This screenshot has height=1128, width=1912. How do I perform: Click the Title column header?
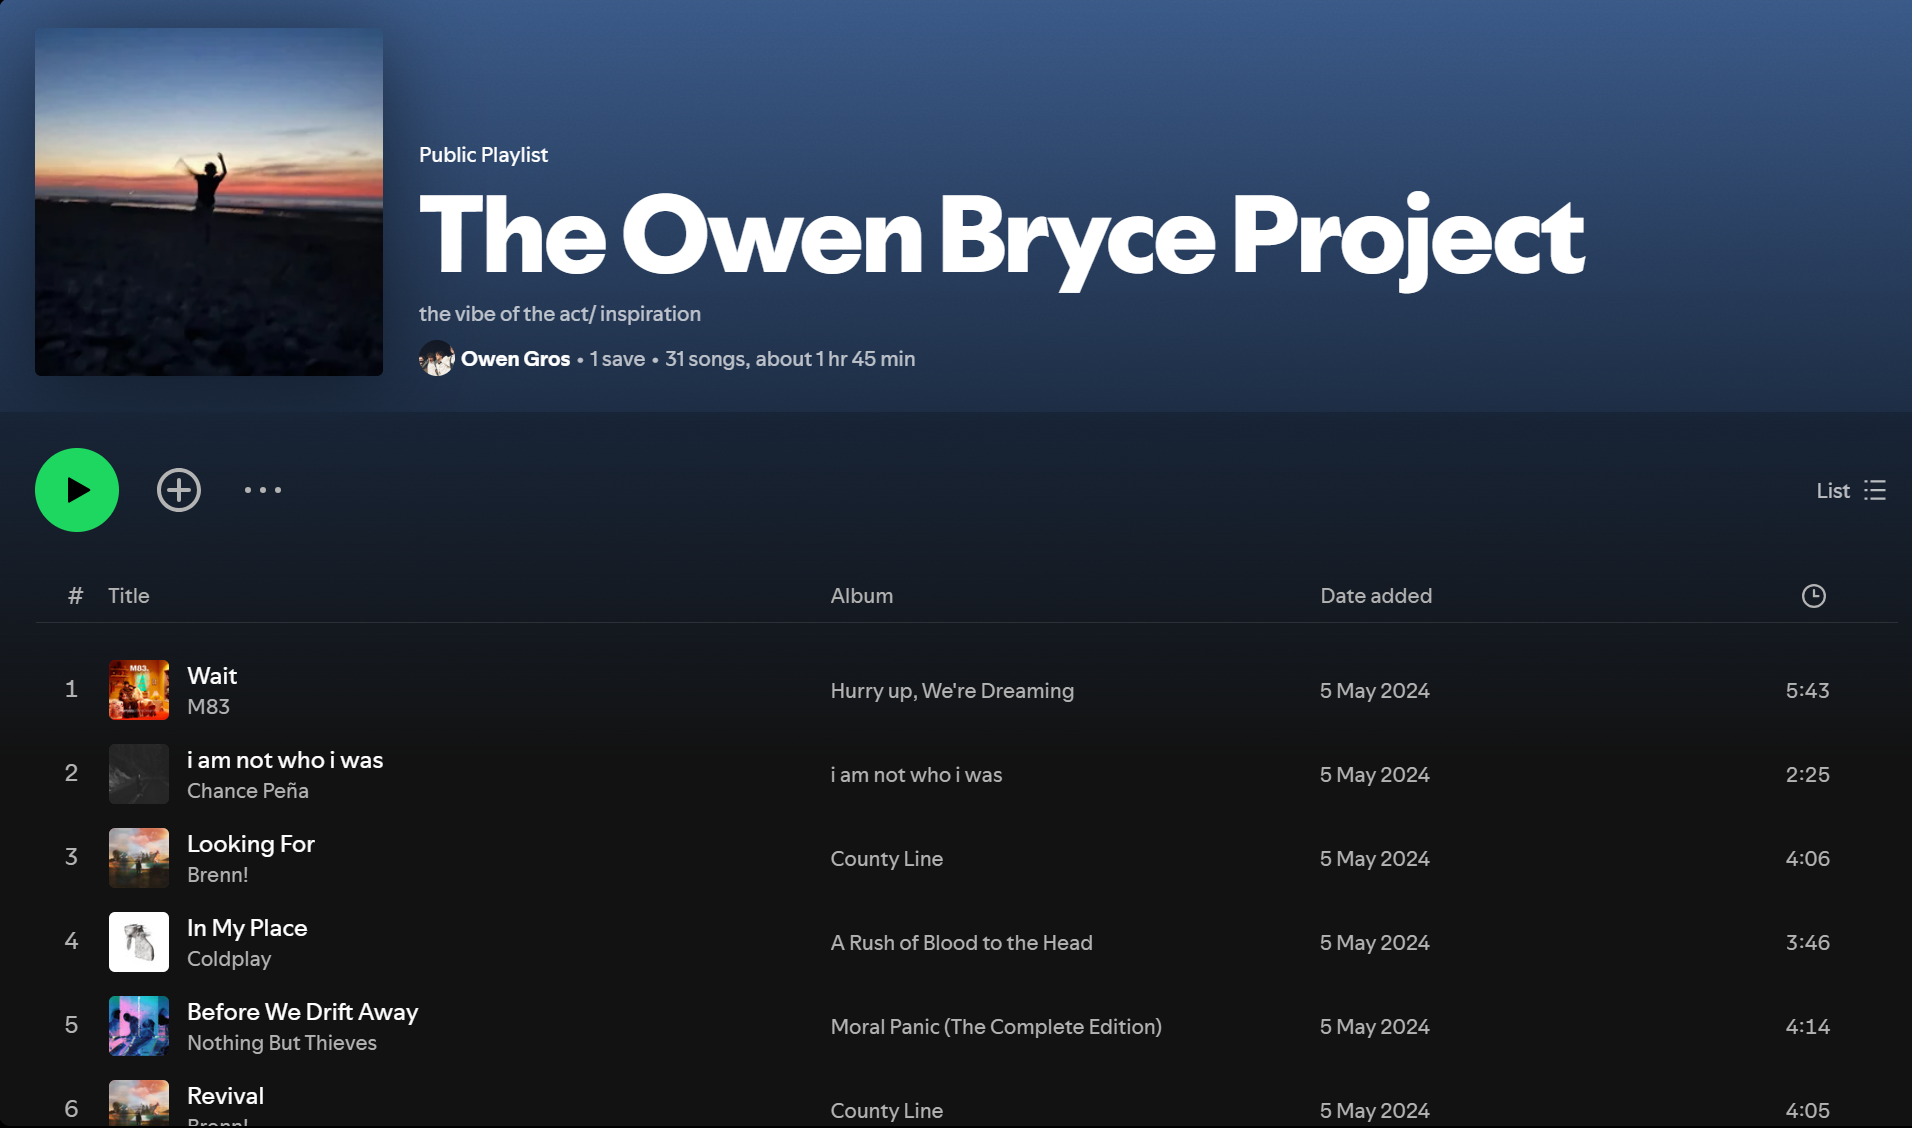coord(129,596)
